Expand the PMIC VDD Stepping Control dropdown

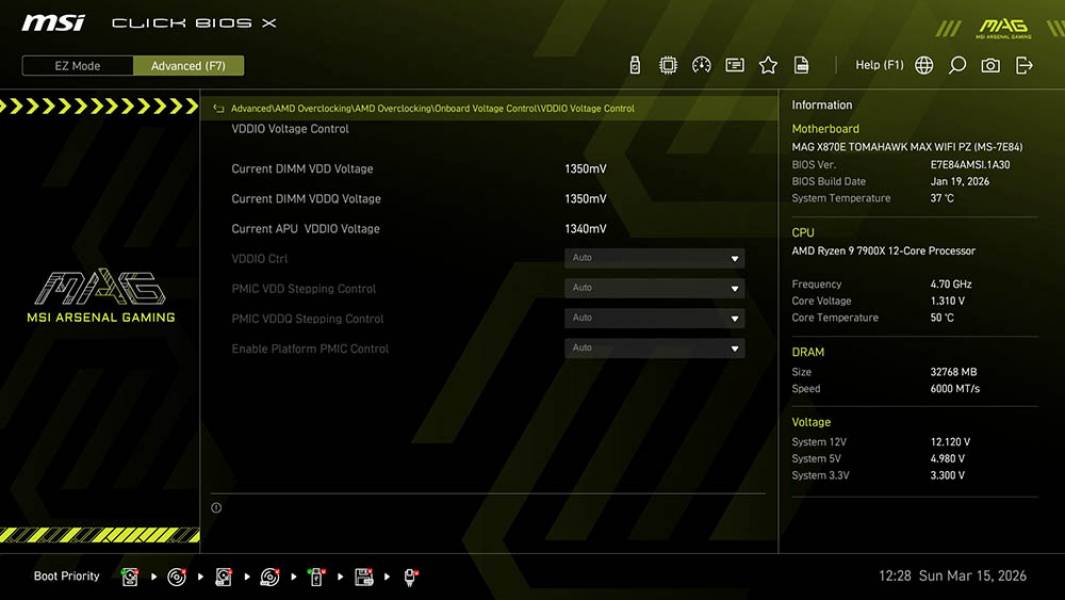click(655, 288)
